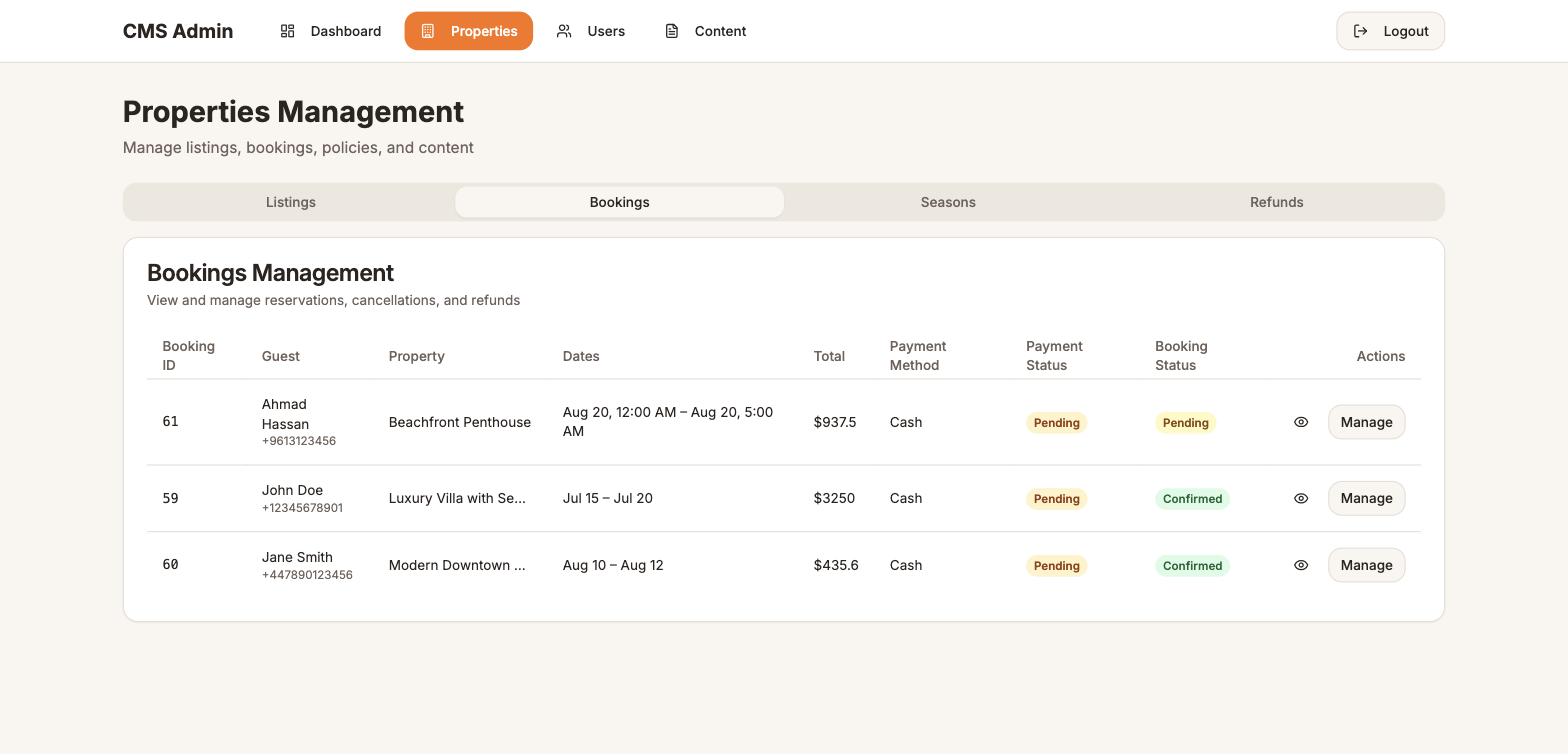Image resolution: width=1568 pixels, height=755 pixels.
Task: Click the Guest column header
Action: 281,356
